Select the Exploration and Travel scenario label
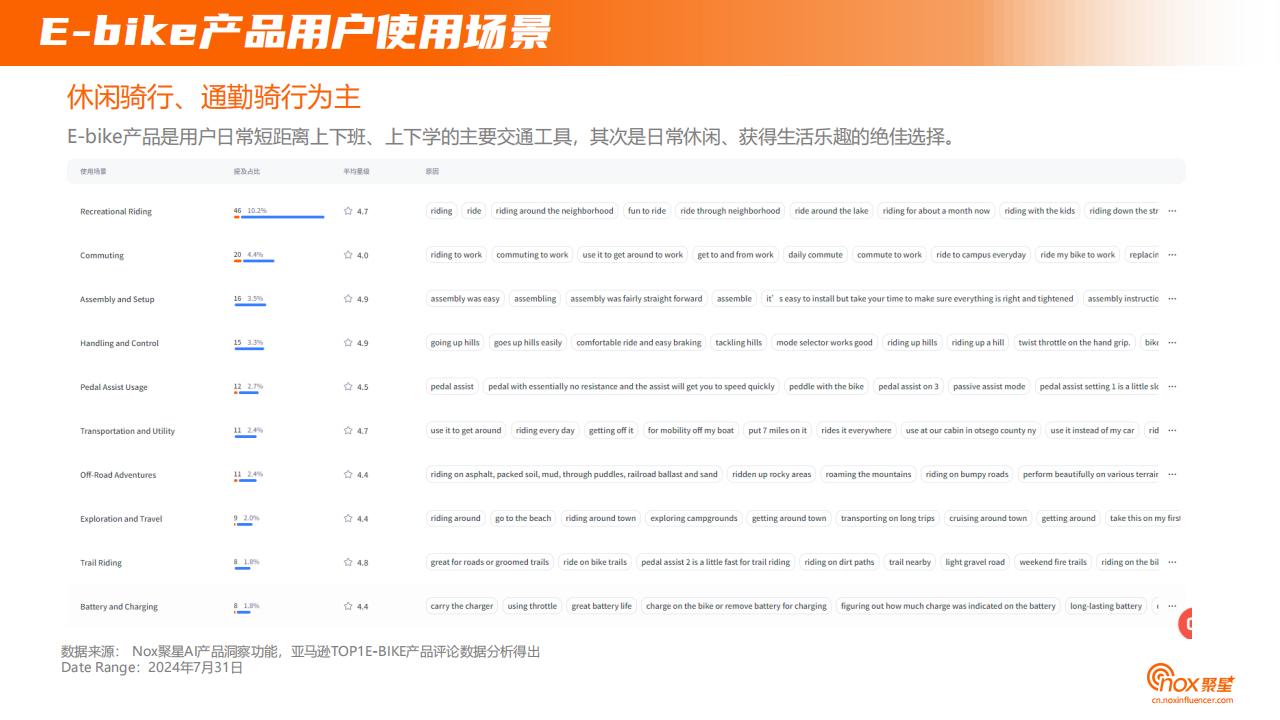The image size is (1280, 720). (121, 520)
